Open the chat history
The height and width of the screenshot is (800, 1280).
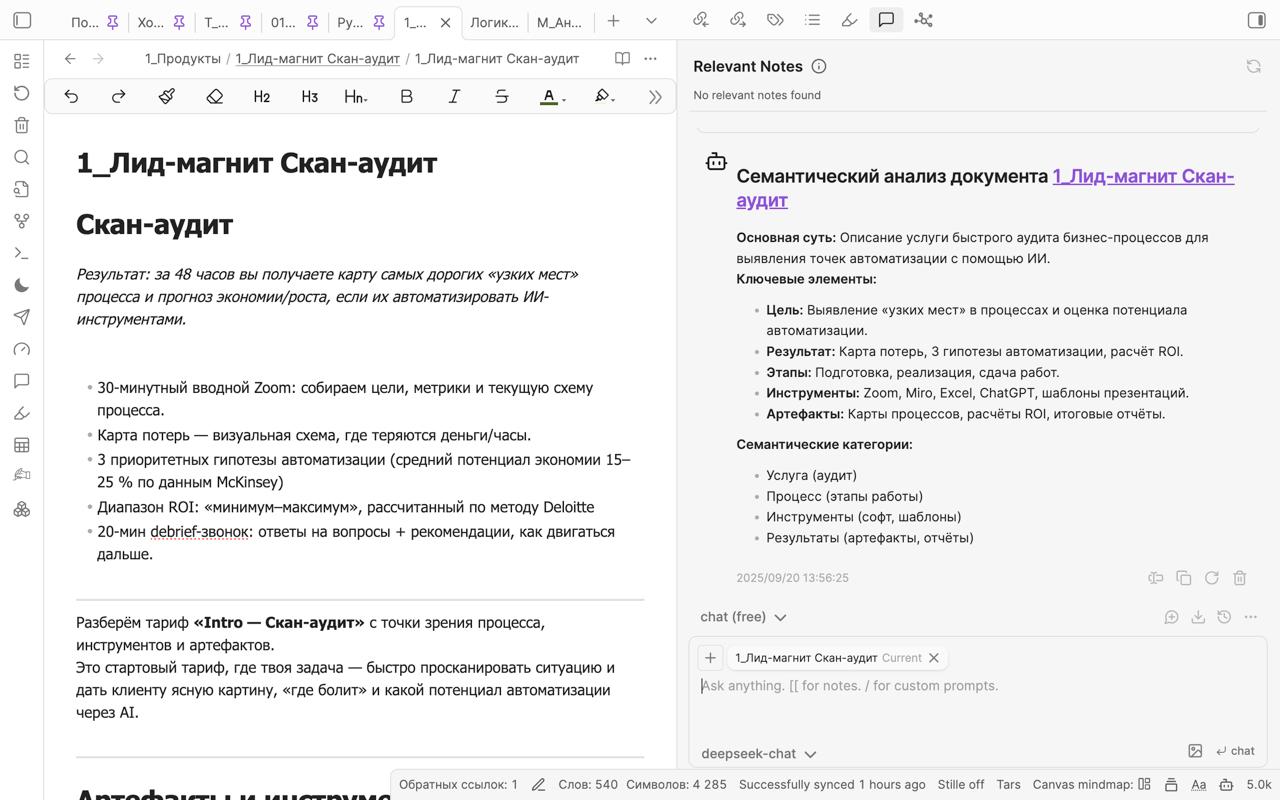click(x=1224, y=617)
